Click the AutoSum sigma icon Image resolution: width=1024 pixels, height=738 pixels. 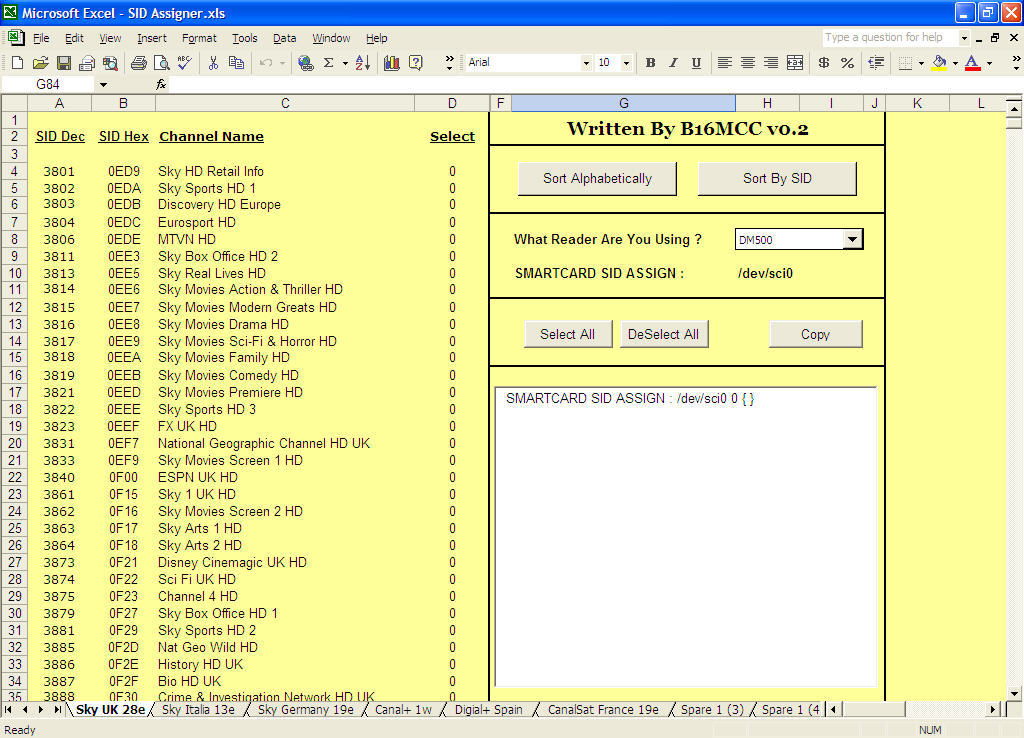[328, 63]
